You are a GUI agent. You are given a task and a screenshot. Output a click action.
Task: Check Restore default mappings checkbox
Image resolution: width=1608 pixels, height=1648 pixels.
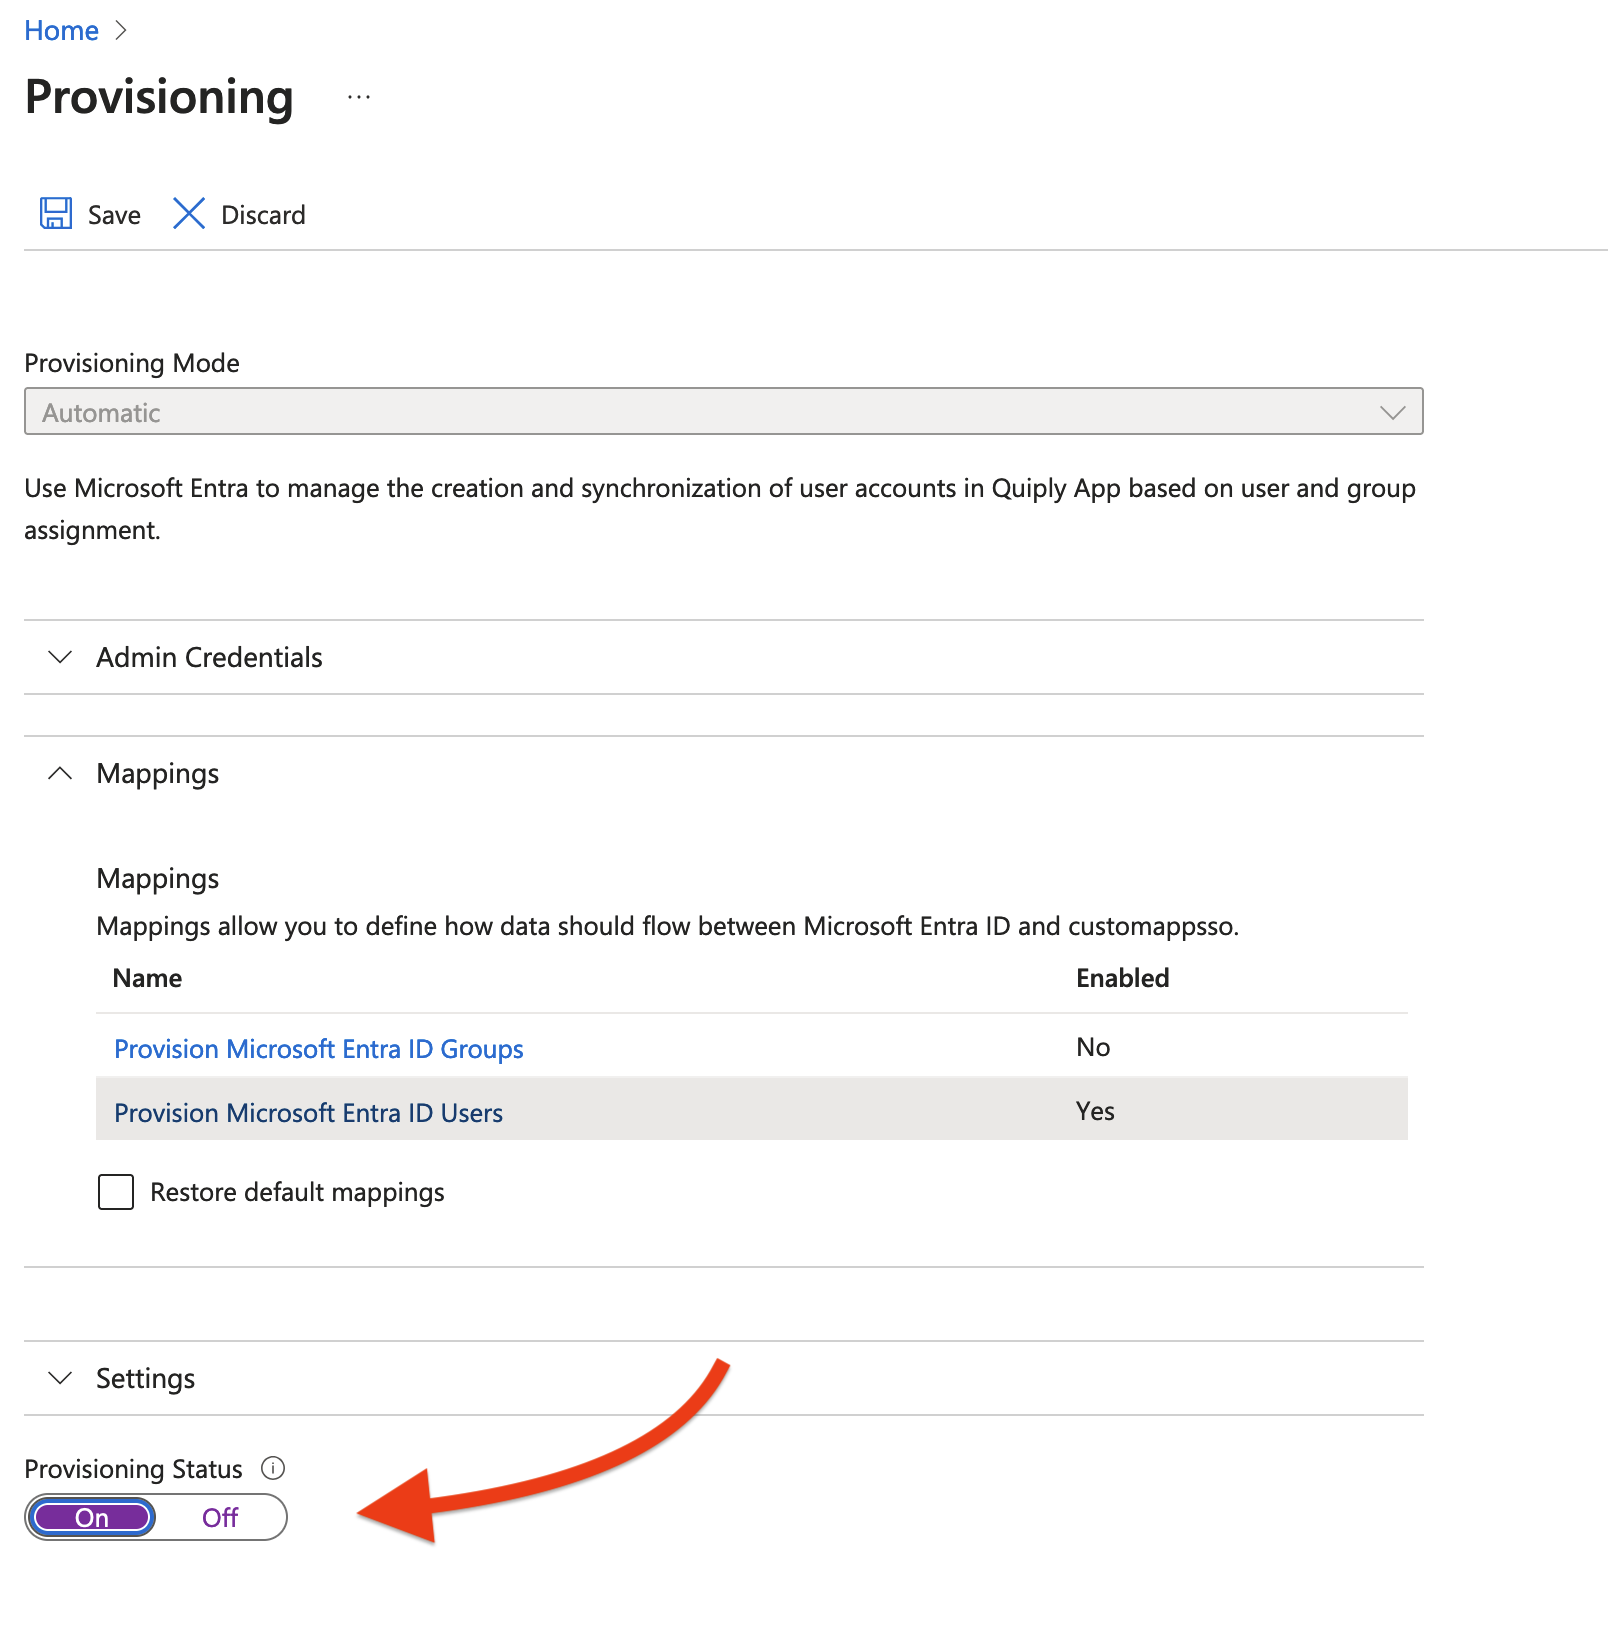(116, 1192)
